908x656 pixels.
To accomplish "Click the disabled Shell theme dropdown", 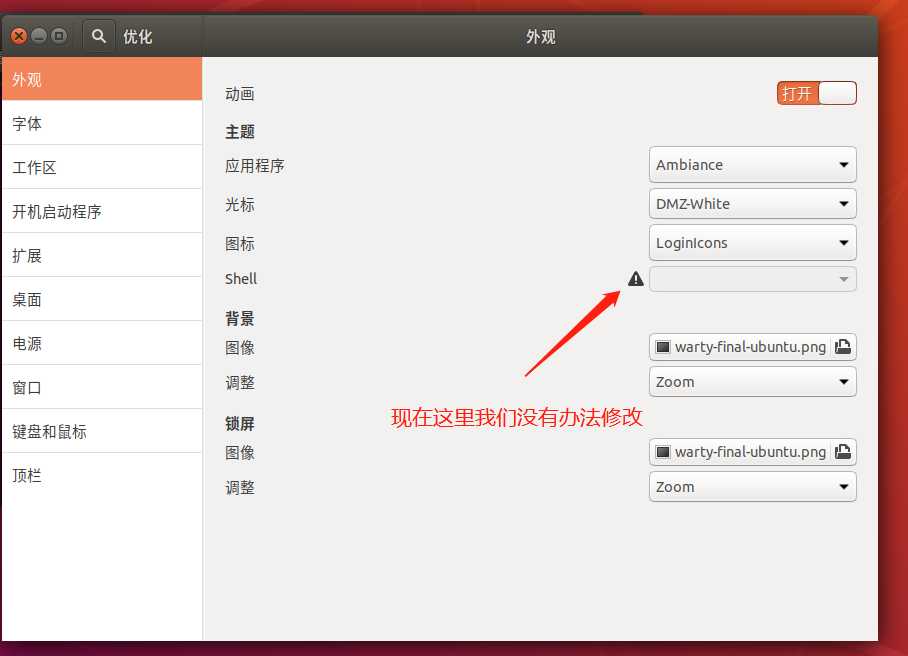I will tap(752, 279).
